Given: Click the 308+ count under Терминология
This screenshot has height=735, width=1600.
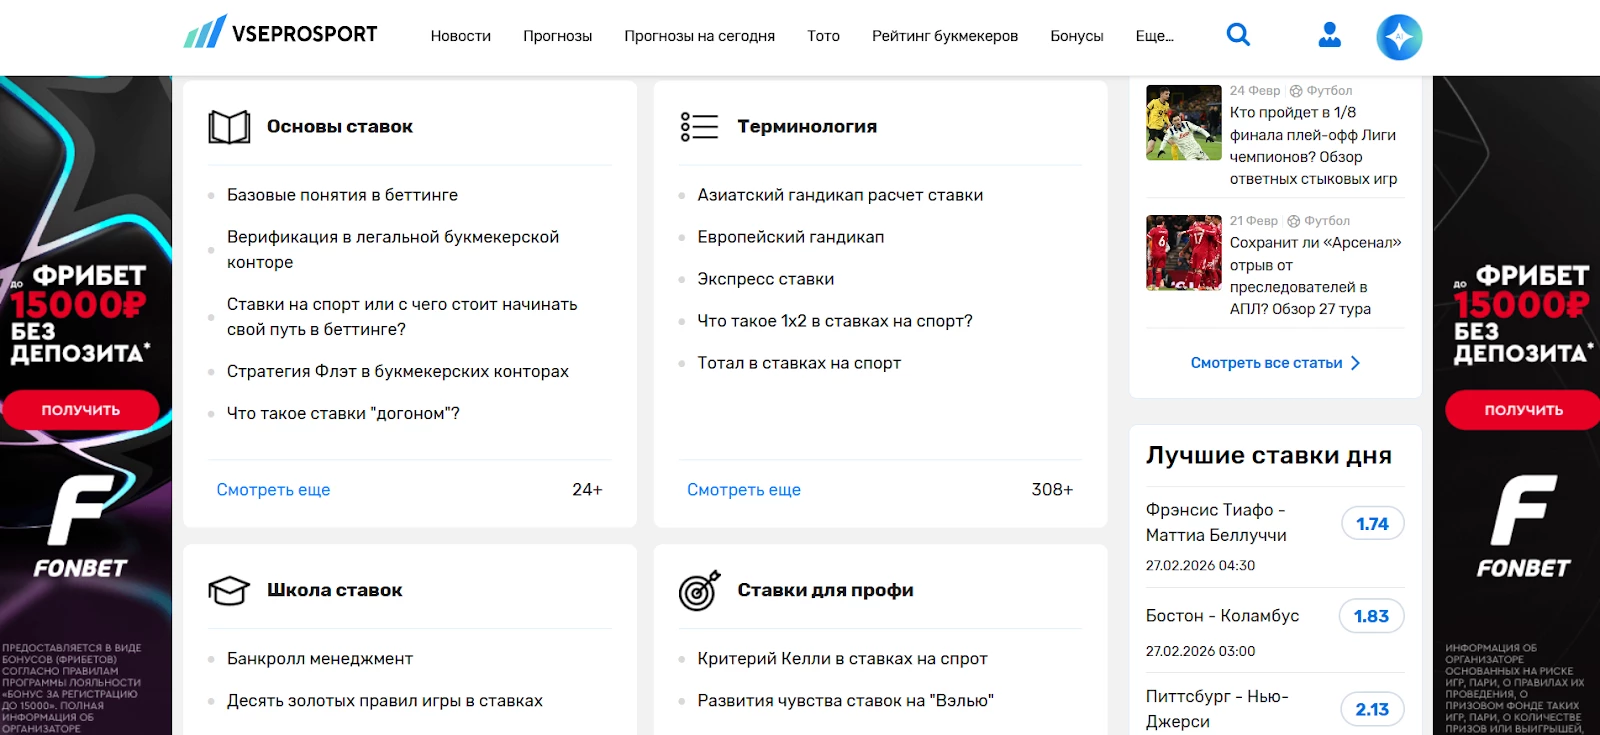Looking at the screenshot, I should [1052, 490].
